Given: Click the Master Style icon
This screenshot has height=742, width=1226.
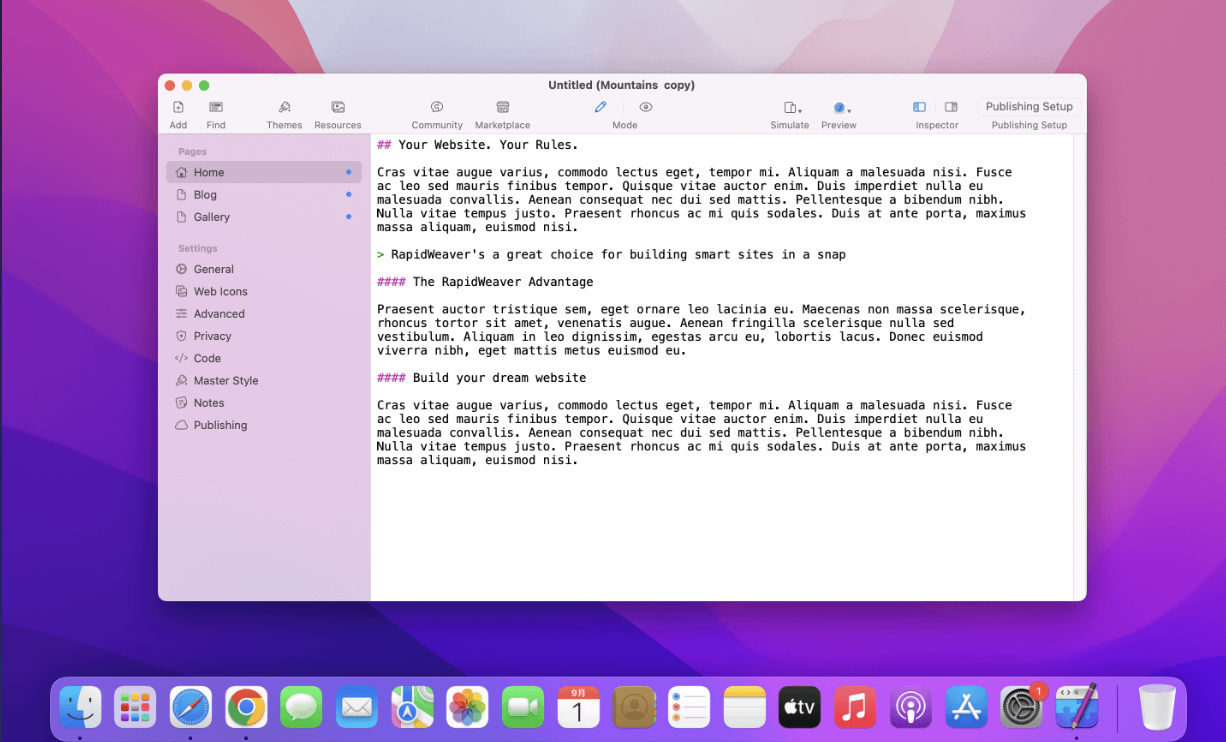Looking at the screenshot, I should click(x=181, y=381).
